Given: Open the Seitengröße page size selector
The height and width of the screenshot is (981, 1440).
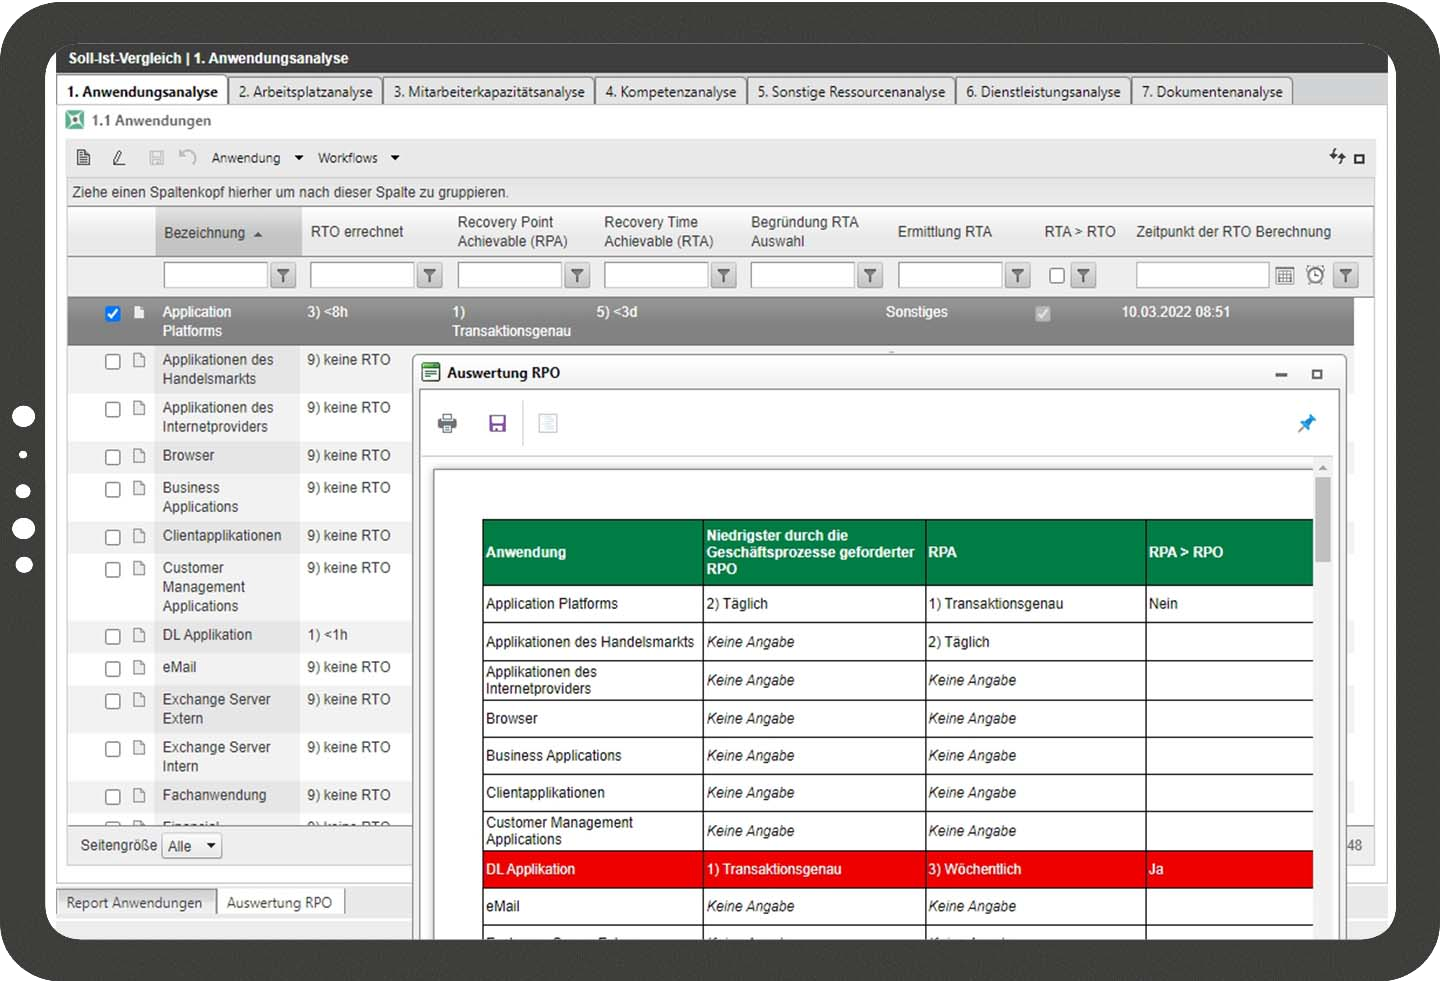Looking at the screenshot, I should tap(191, 845).
